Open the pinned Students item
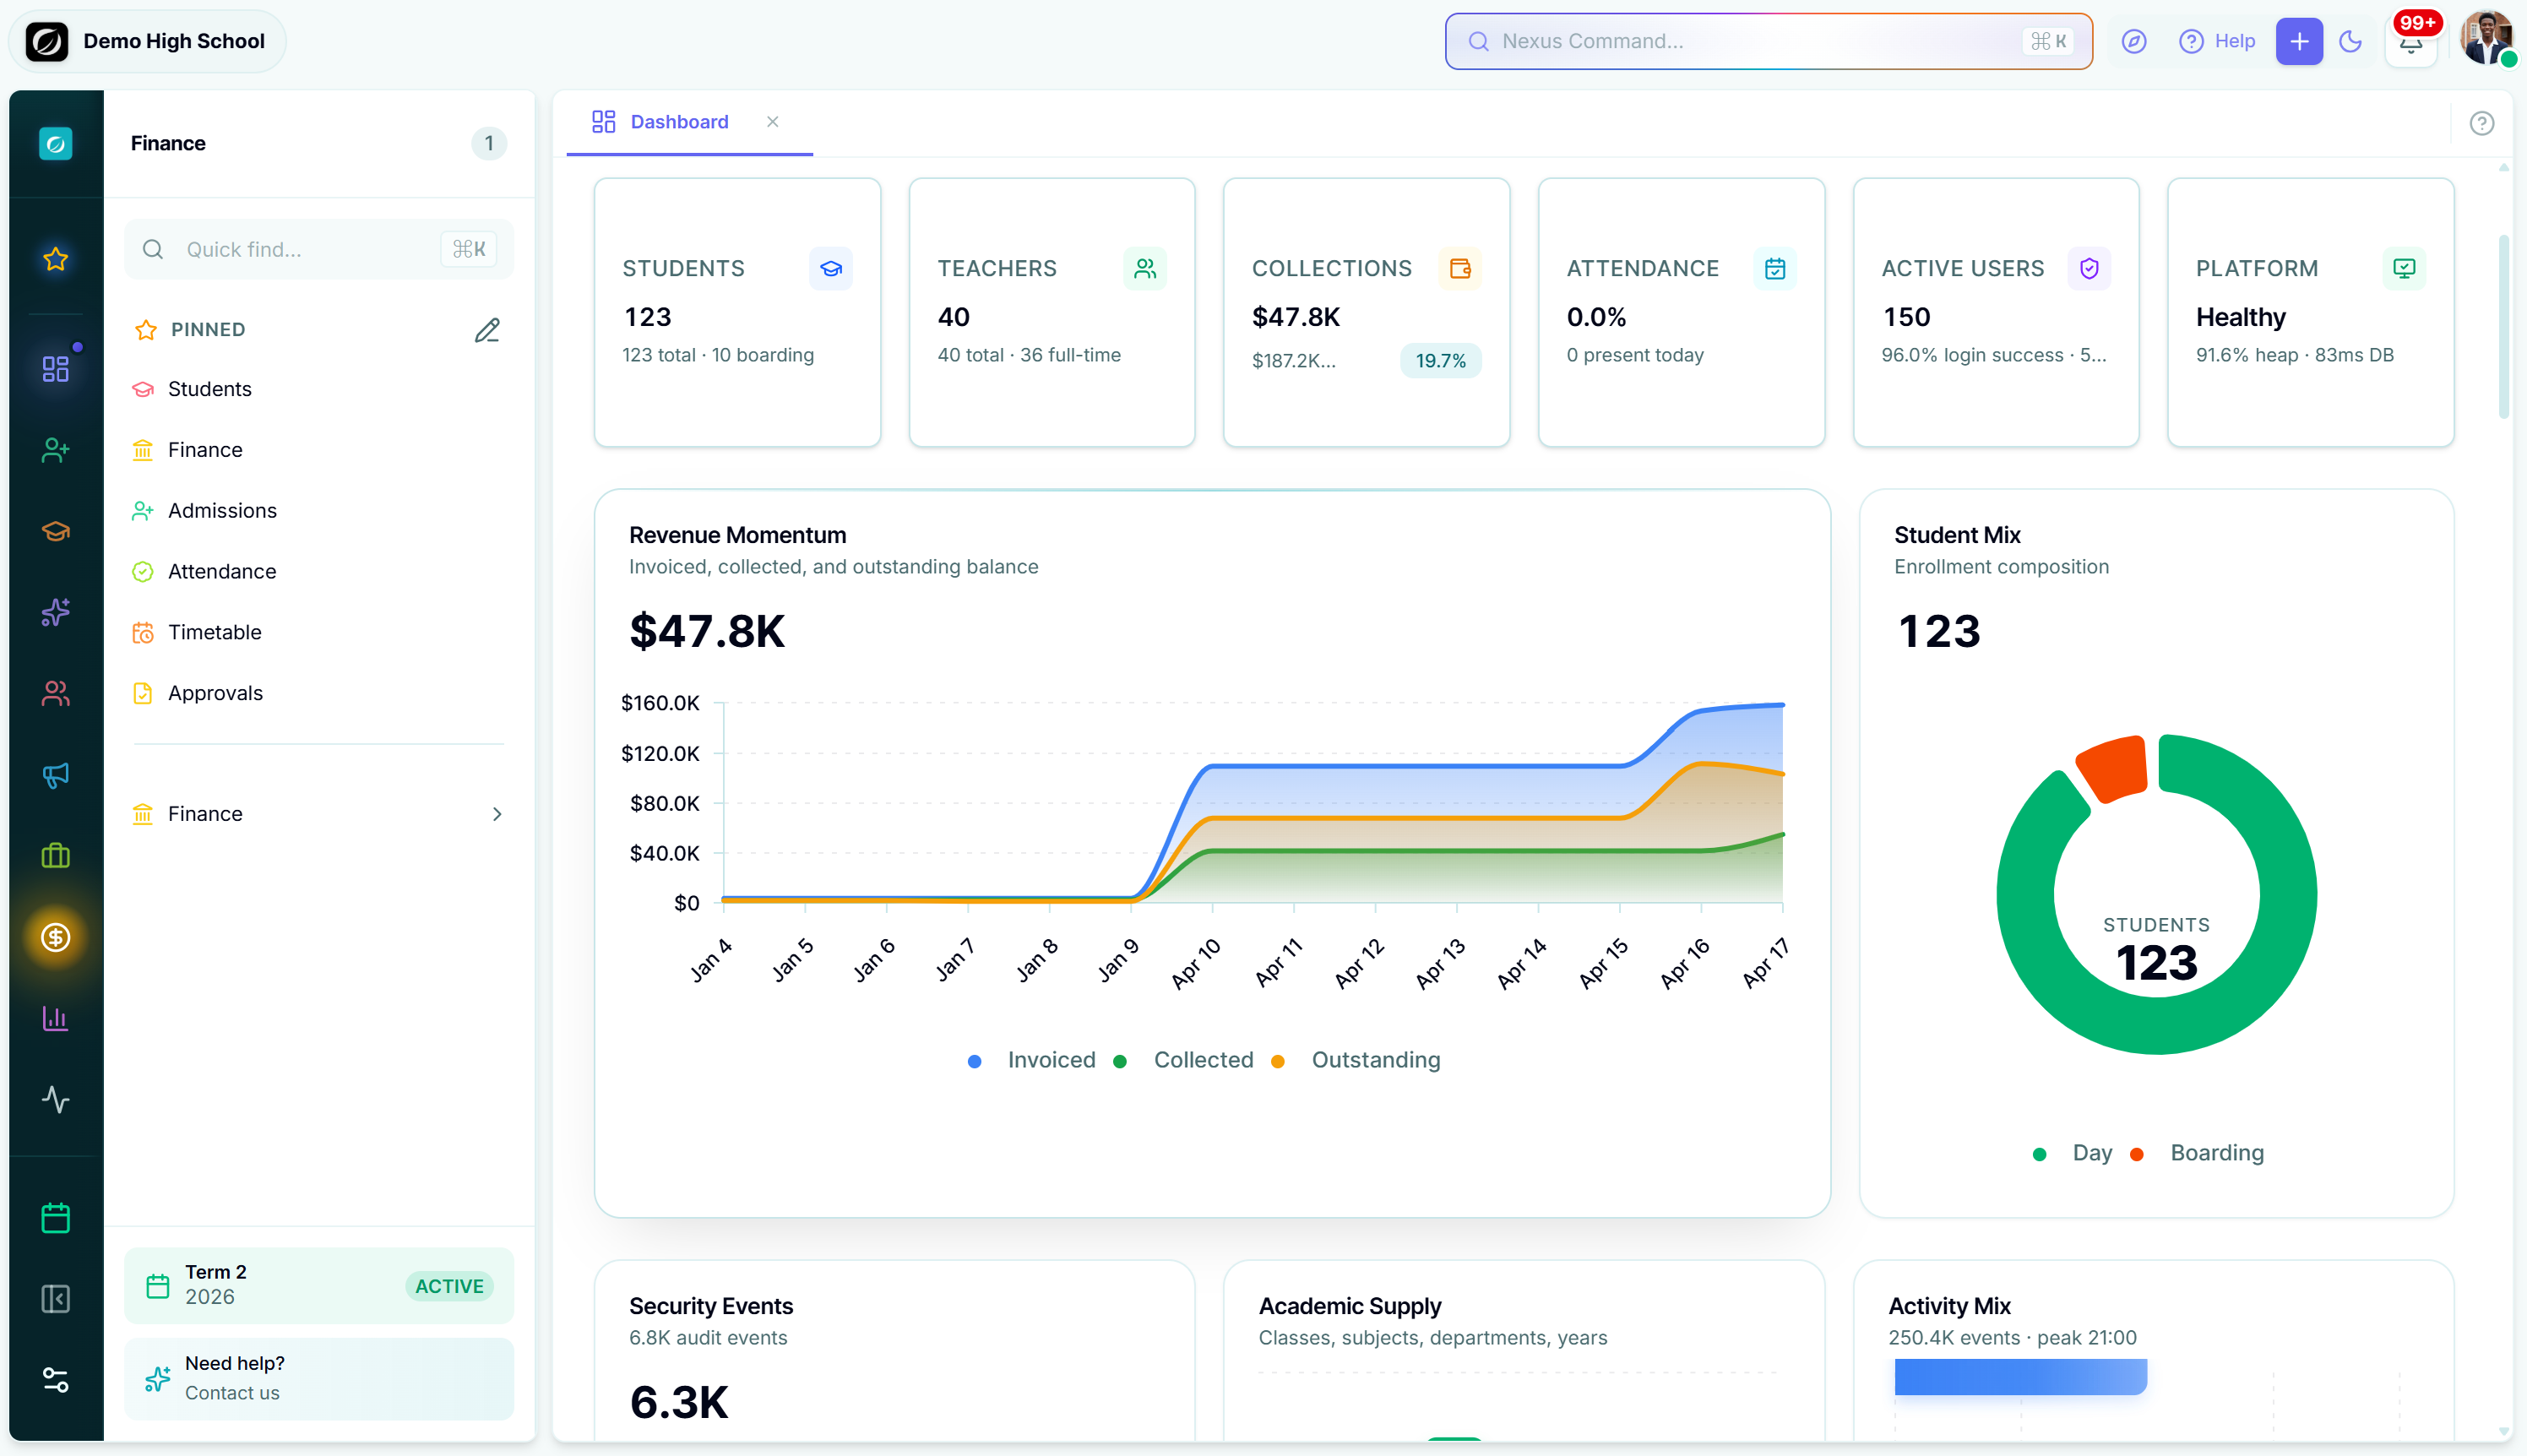This screenshot has height=1456, width=2527. (319, 389)
